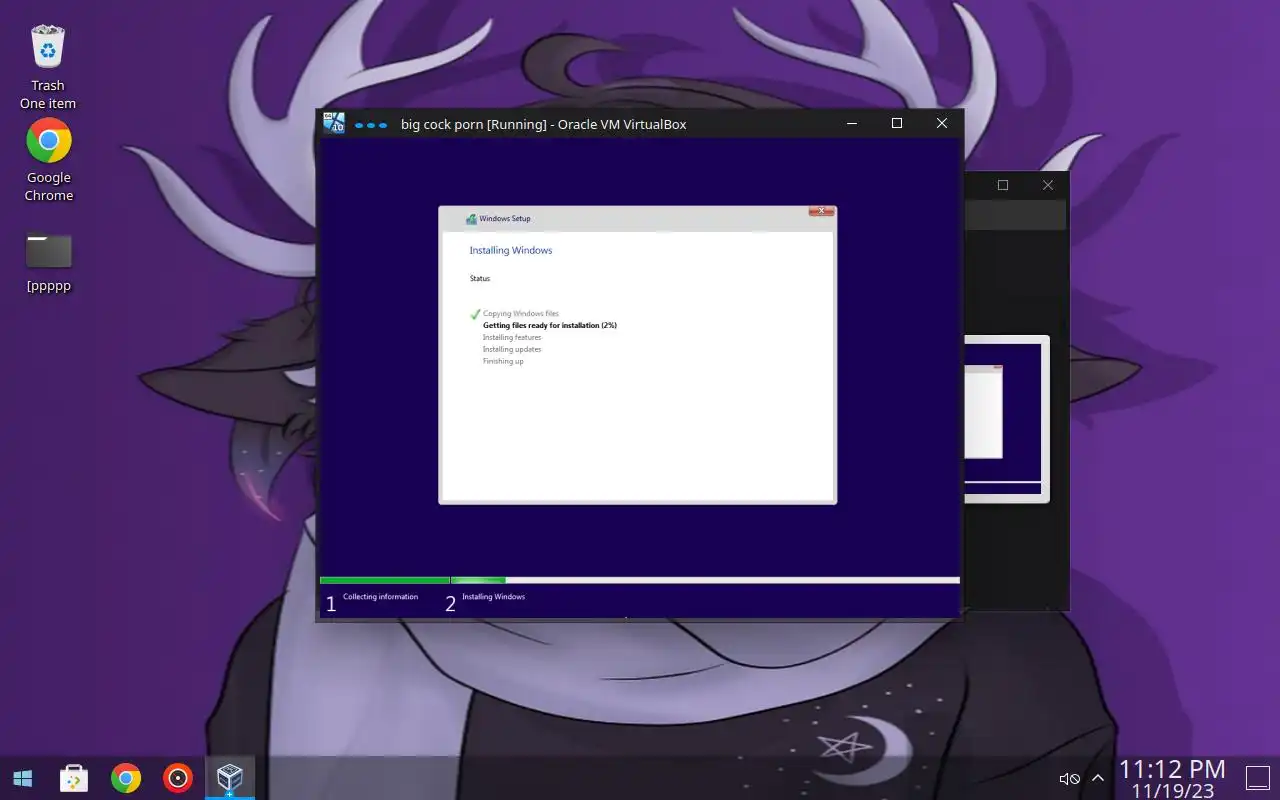Minimize the VirtualBox VM window
Viewport: 1280px width, 800px height.
852,124
